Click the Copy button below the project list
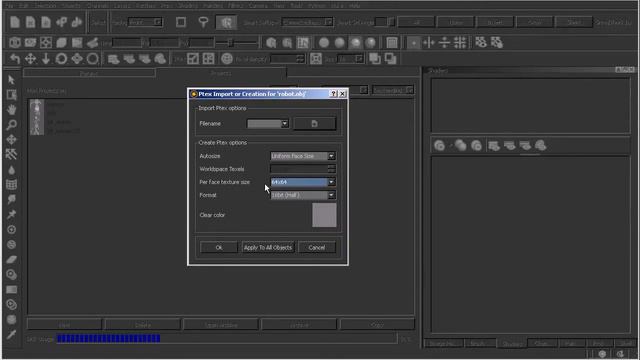The image size is (640, 360). pyautogui.click(x=377, y=325)
